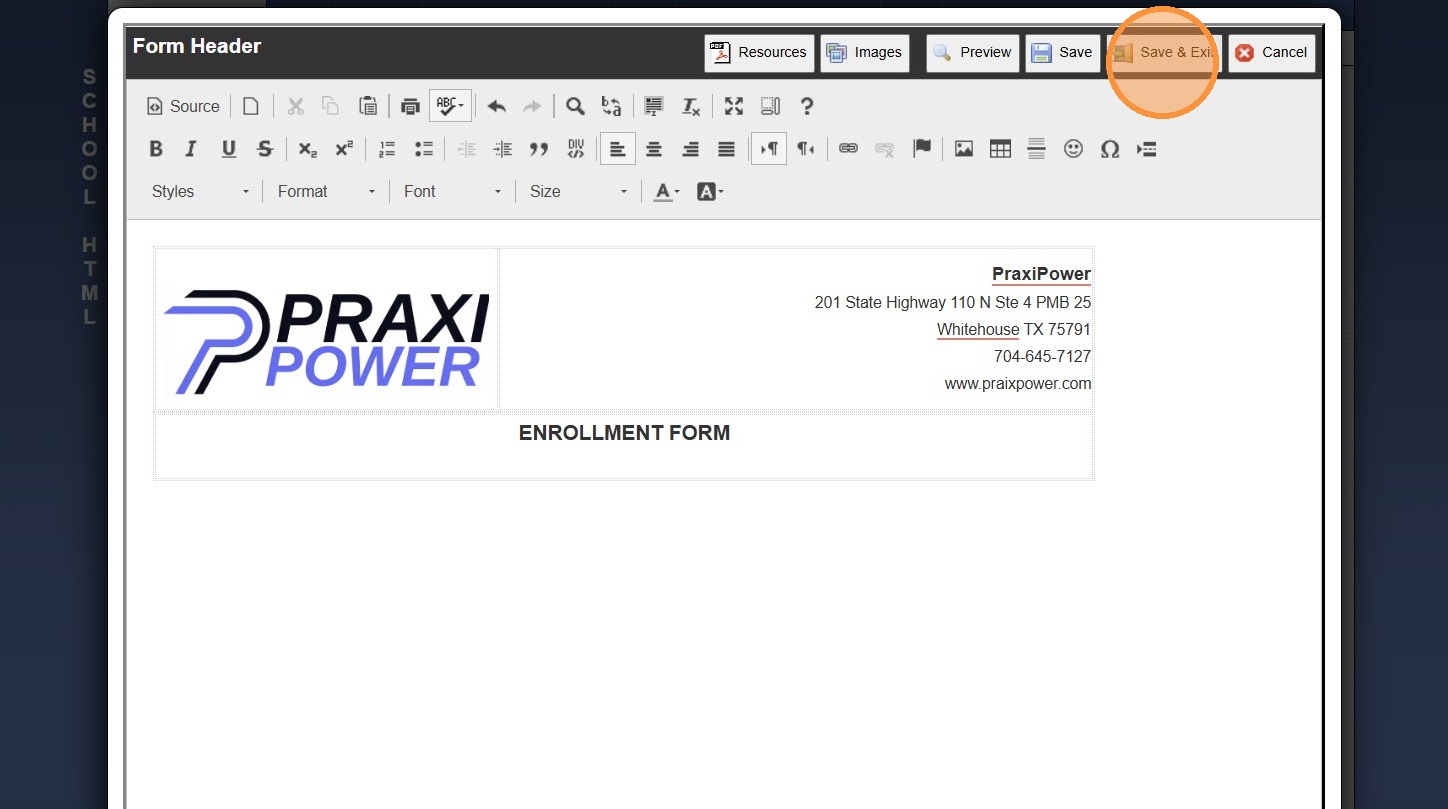Open the smiley picker
The height and width of the screenshot is (809, 1448).
click(x=1073, y=149)
